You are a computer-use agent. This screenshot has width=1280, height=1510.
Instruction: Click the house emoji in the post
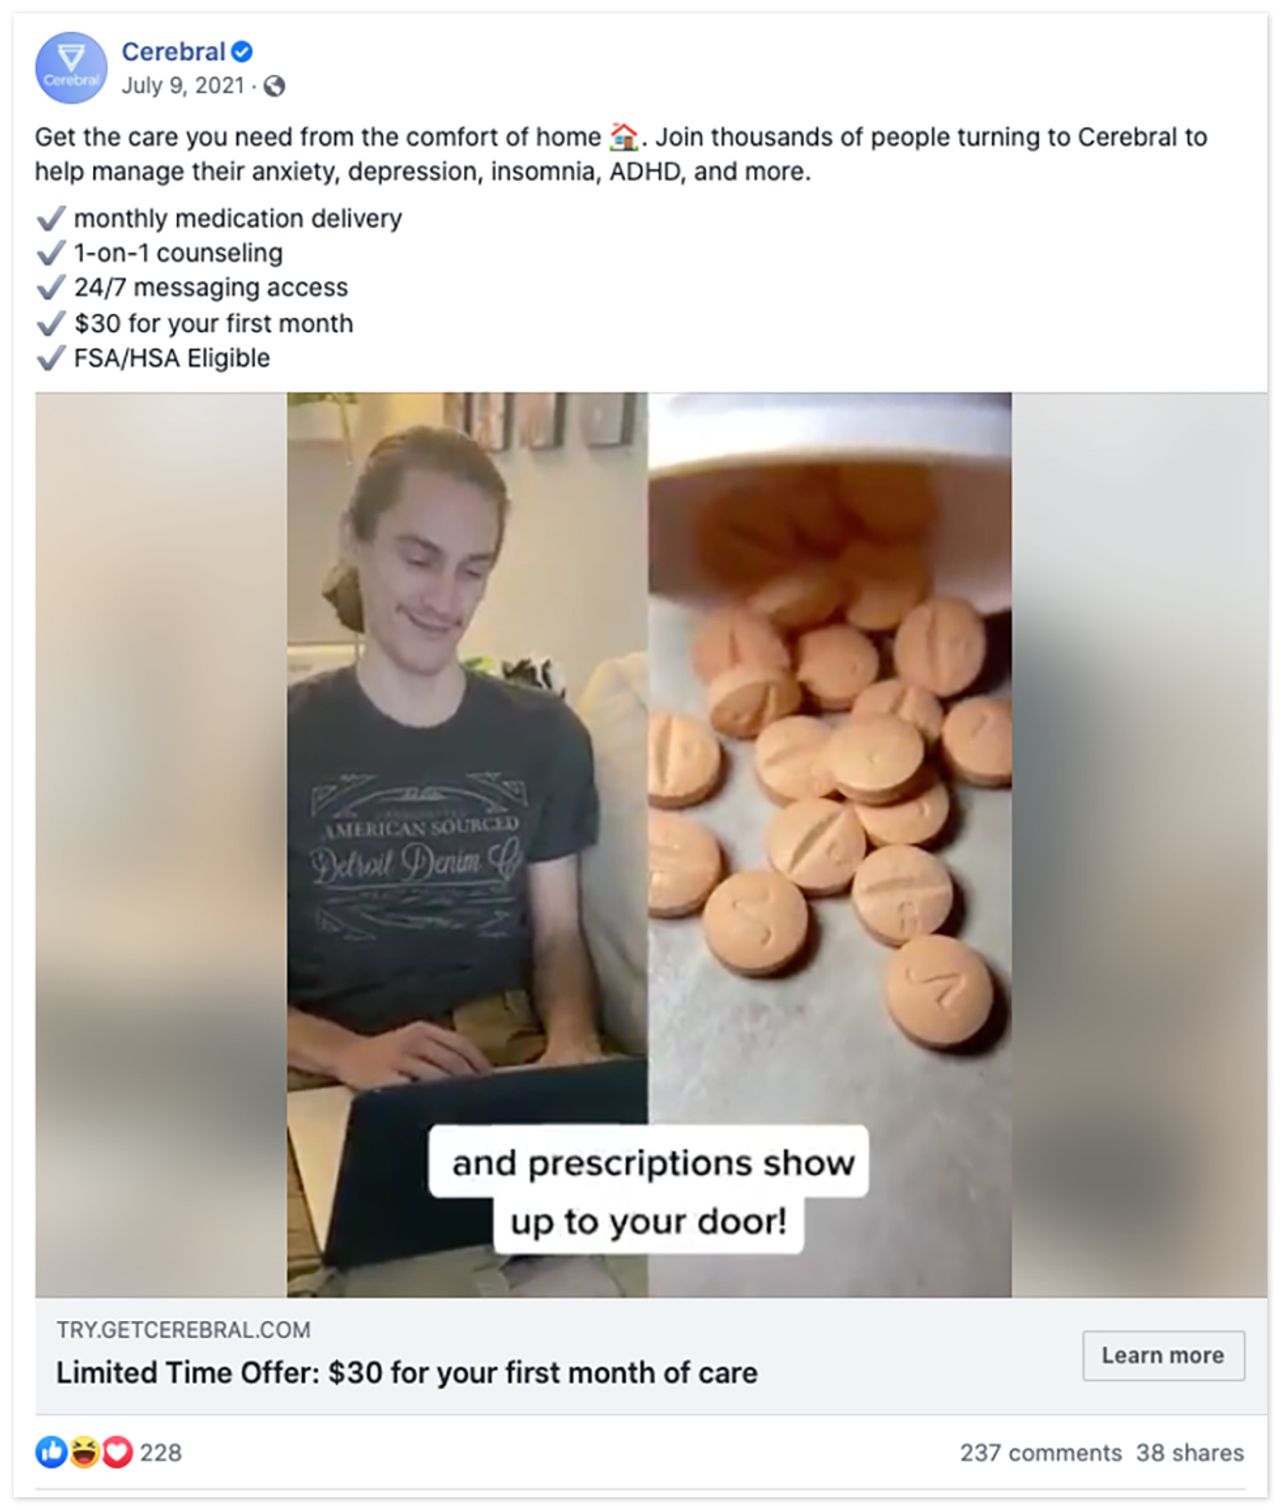point(624,136)
